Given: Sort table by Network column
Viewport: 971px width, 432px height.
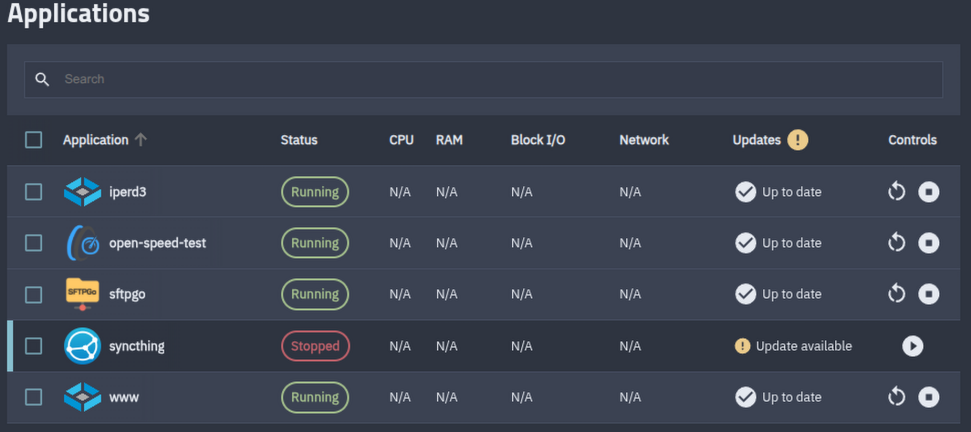Looking at the screenshot, I should 643,140.
